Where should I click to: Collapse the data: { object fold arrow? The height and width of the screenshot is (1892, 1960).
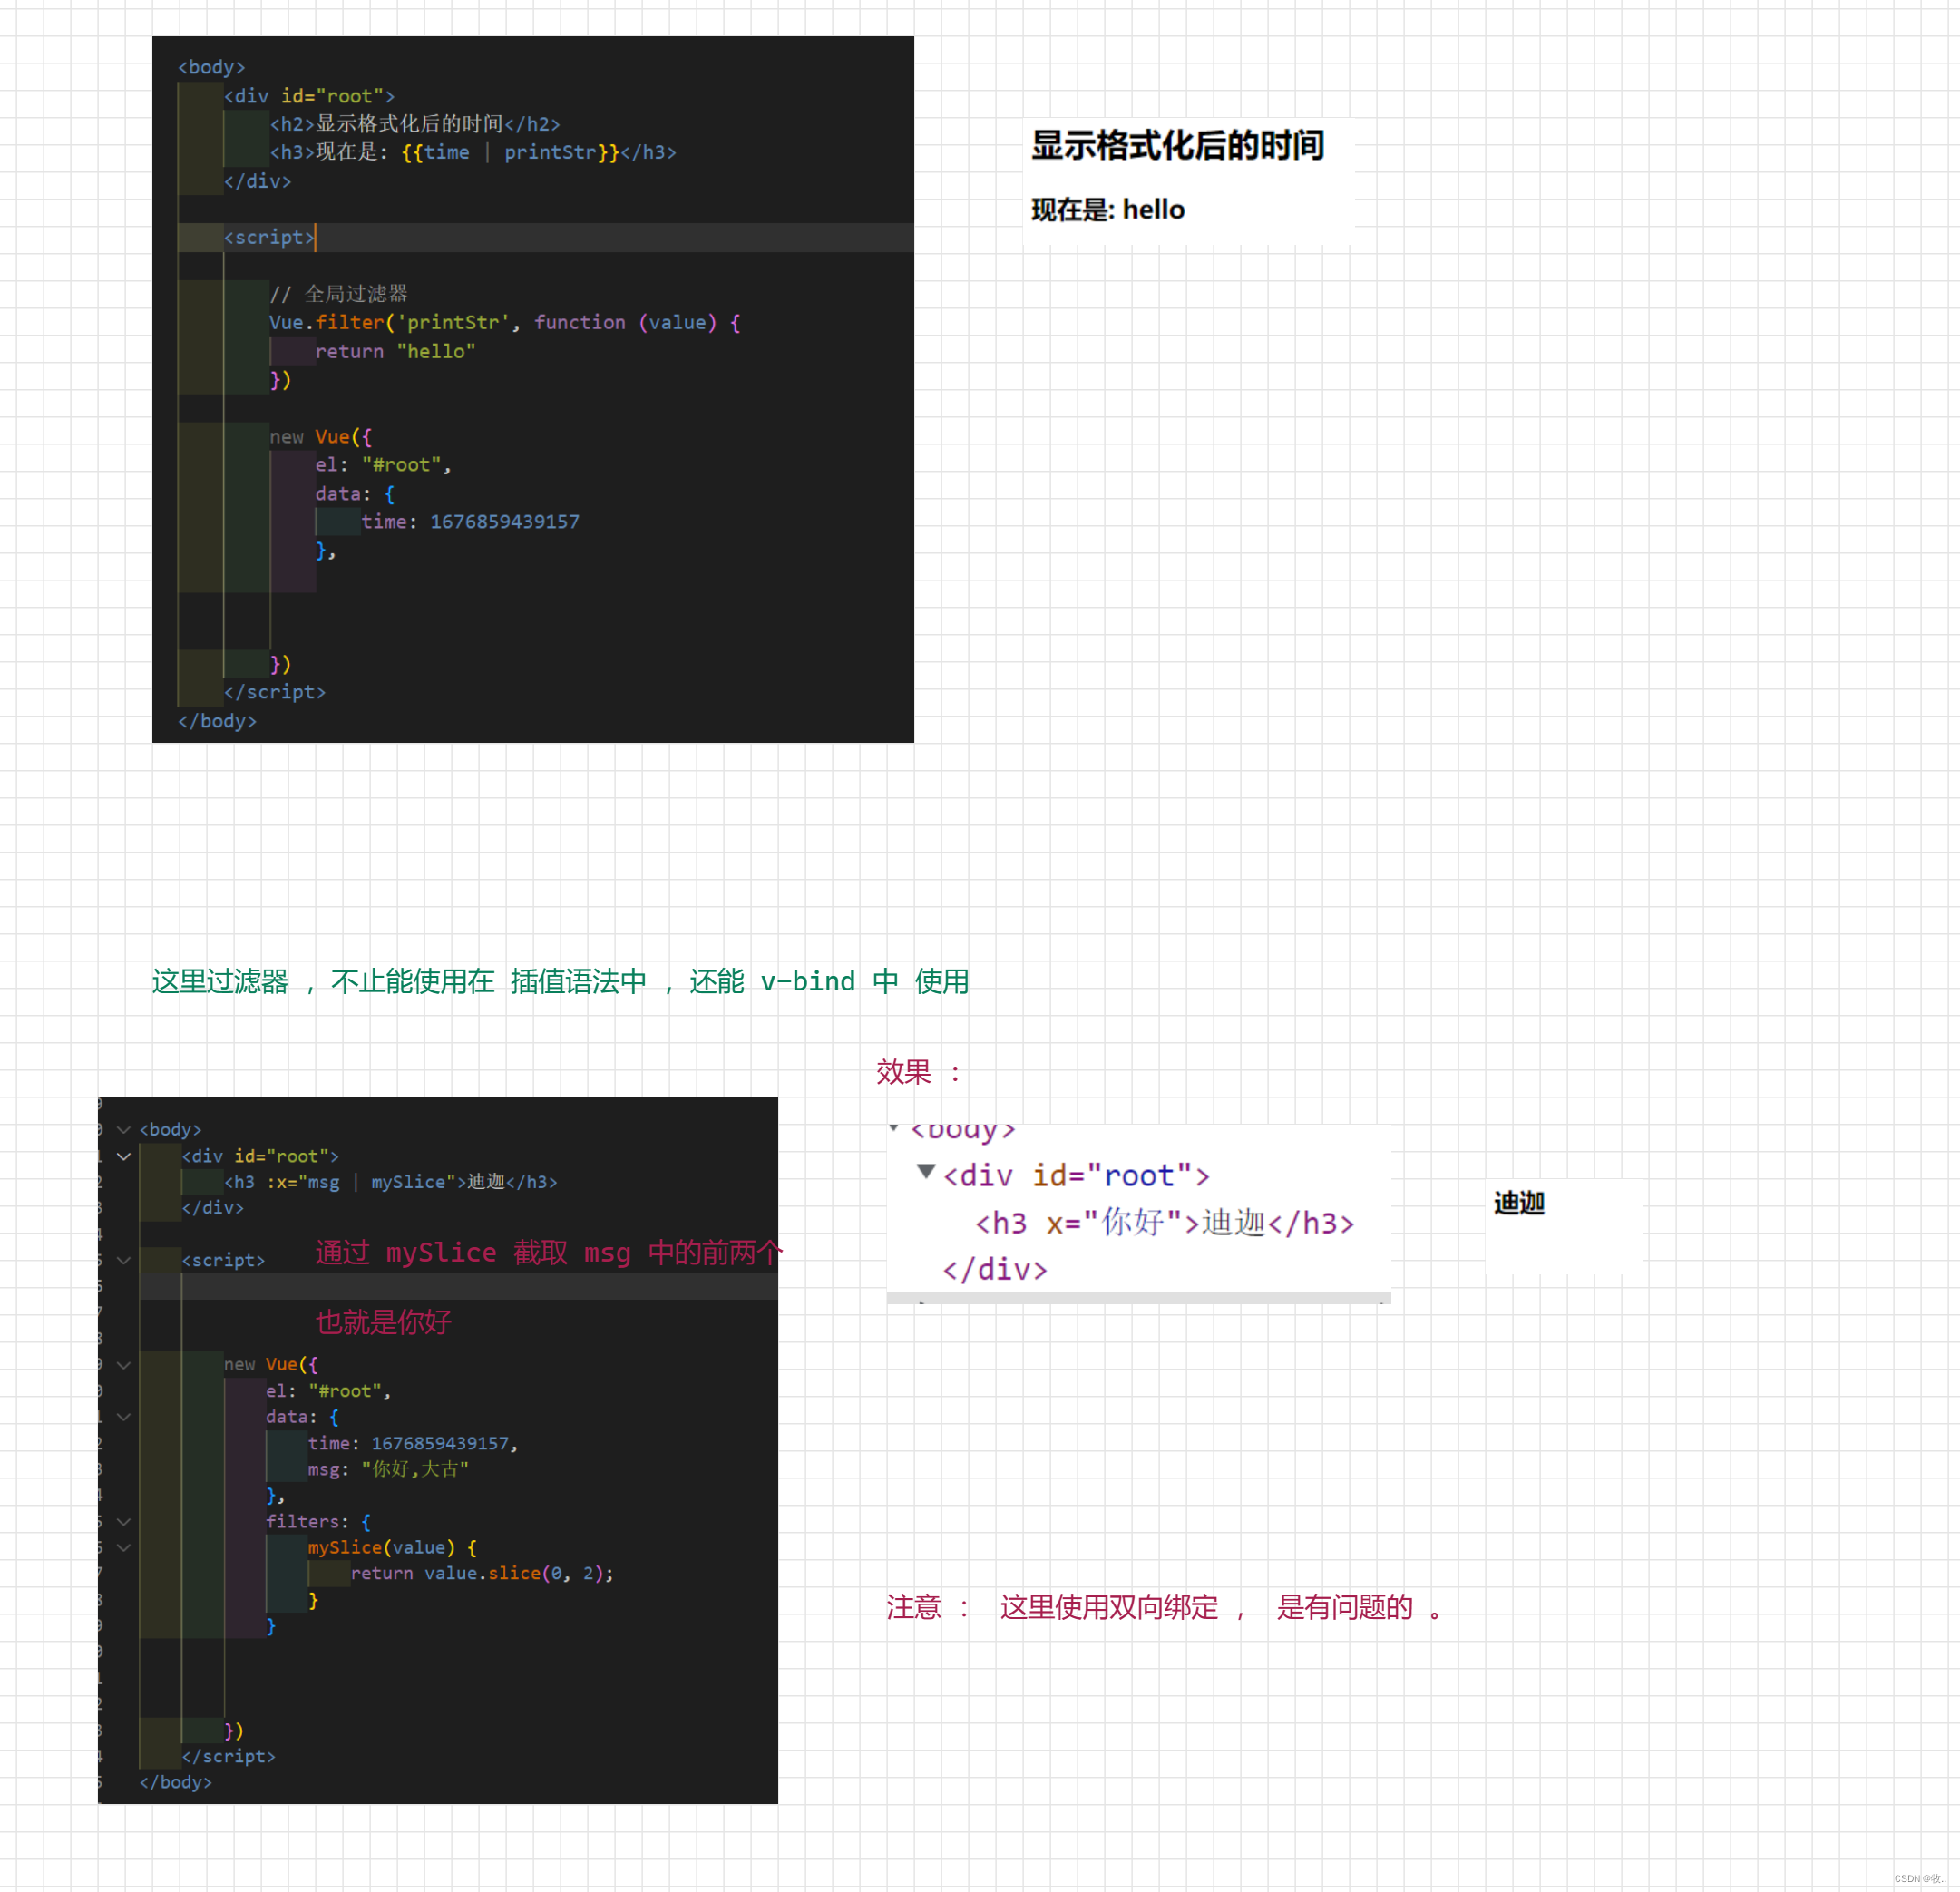click(x=124, y=1417)
